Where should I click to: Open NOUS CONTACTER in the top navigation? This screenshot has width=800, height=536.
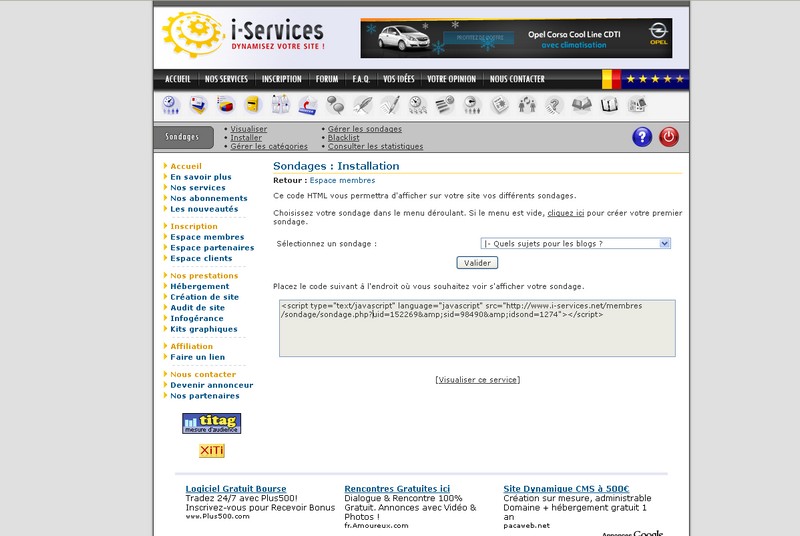[517, 79]
